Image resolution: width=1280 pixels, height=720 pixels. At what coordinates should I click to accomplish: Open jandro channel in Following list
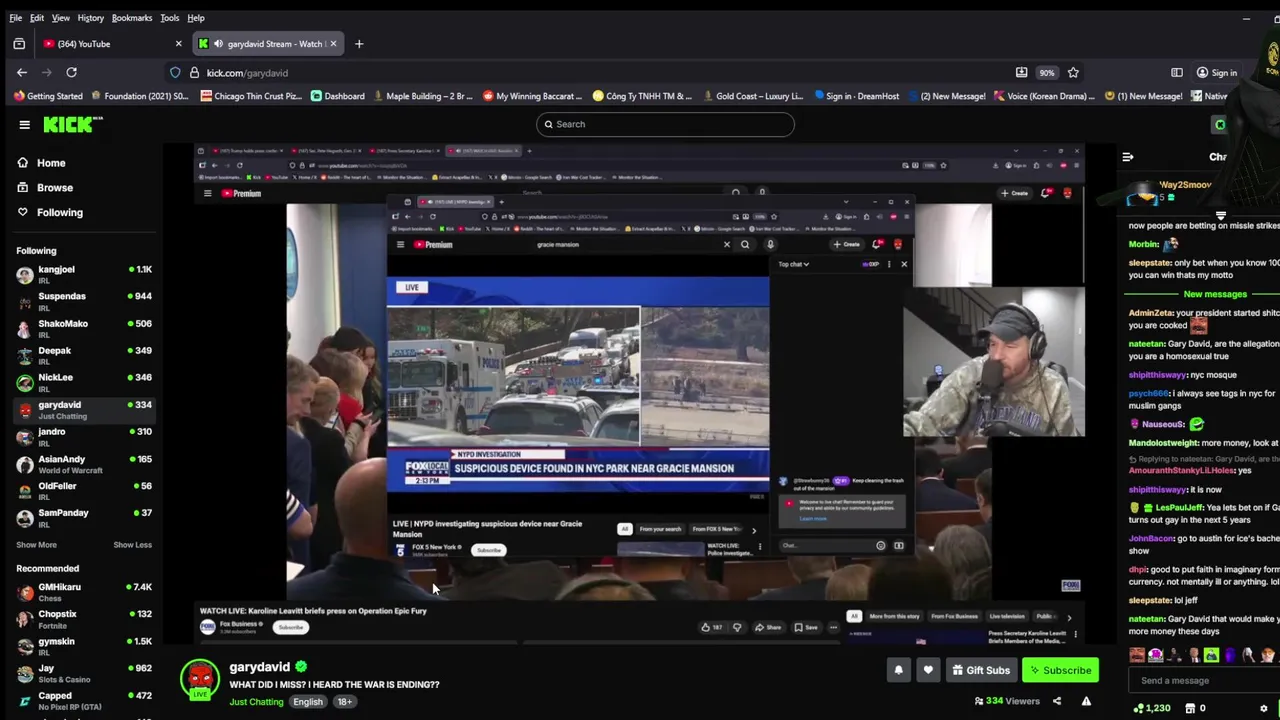coord(84,437)
